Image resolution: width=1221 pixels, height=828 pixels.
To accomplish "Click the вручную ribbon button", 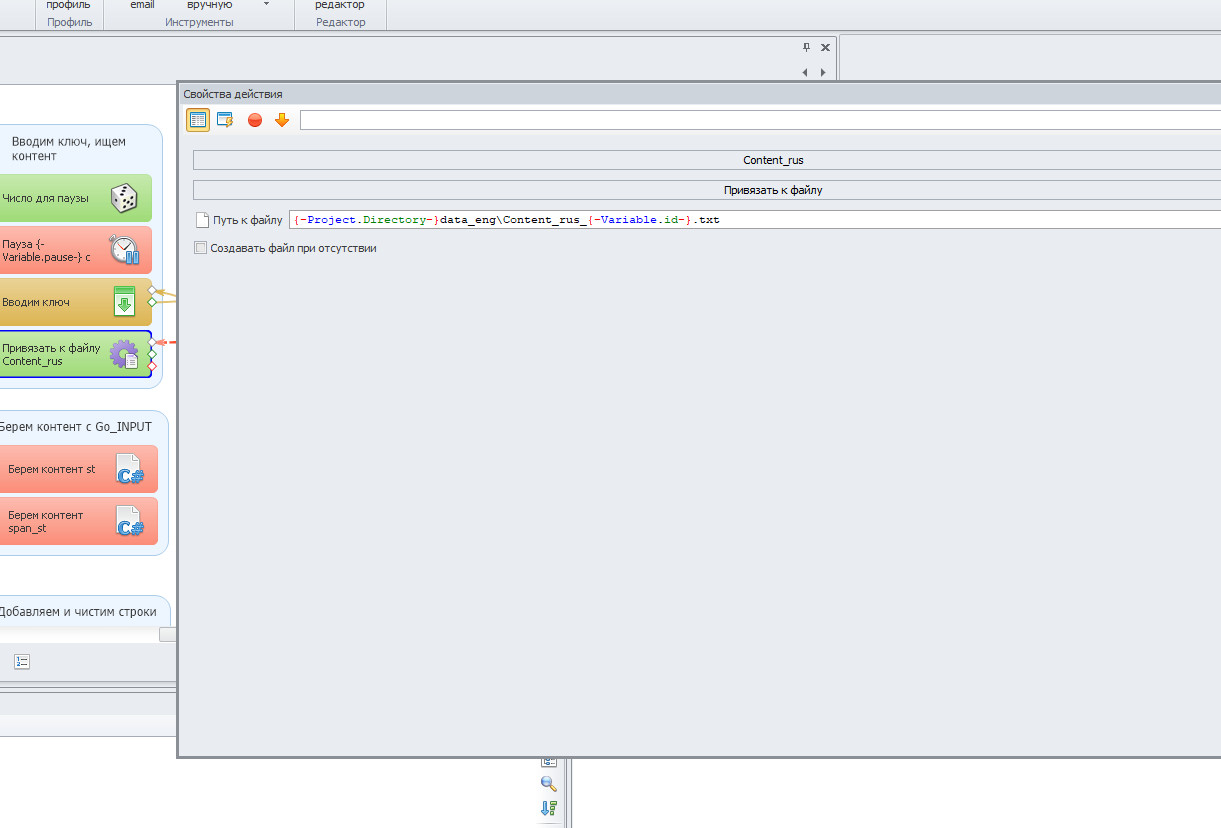I will 210,5.
